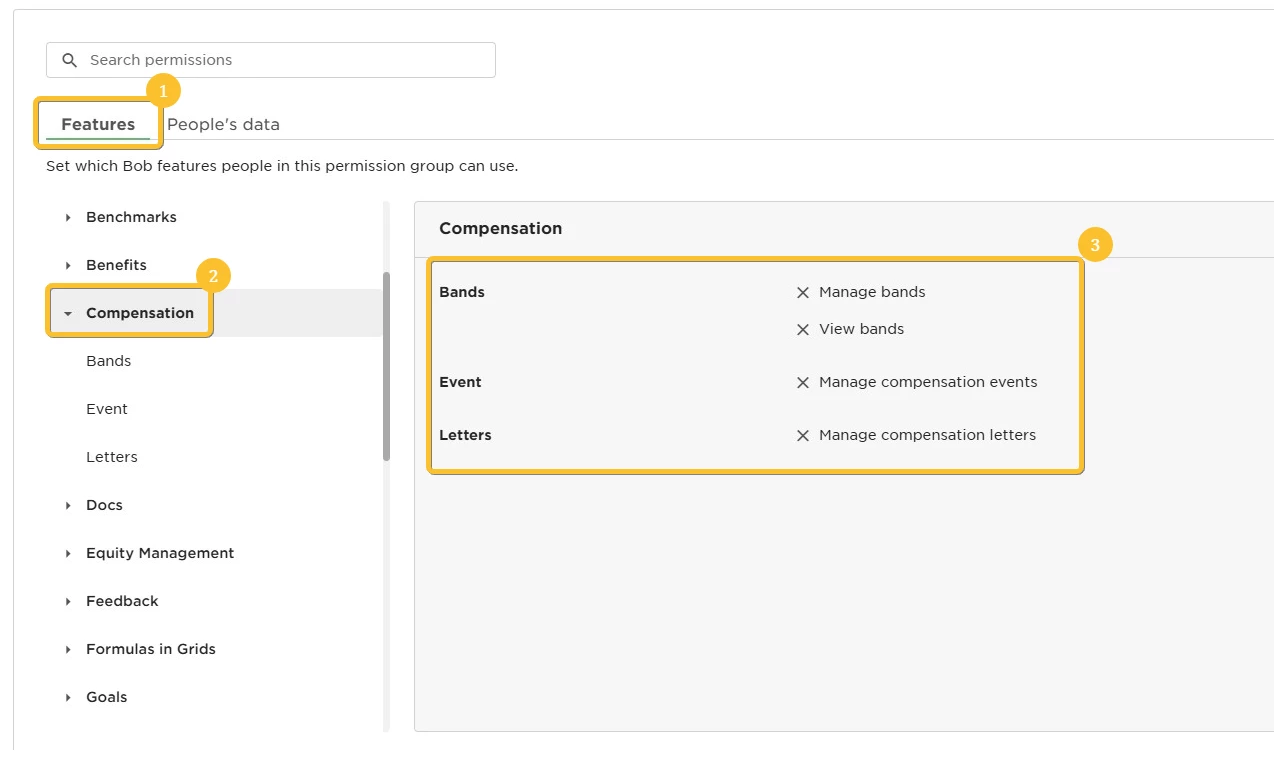
Task: Click the feature tree scrollbar thumb
Action: click(386, 366)
